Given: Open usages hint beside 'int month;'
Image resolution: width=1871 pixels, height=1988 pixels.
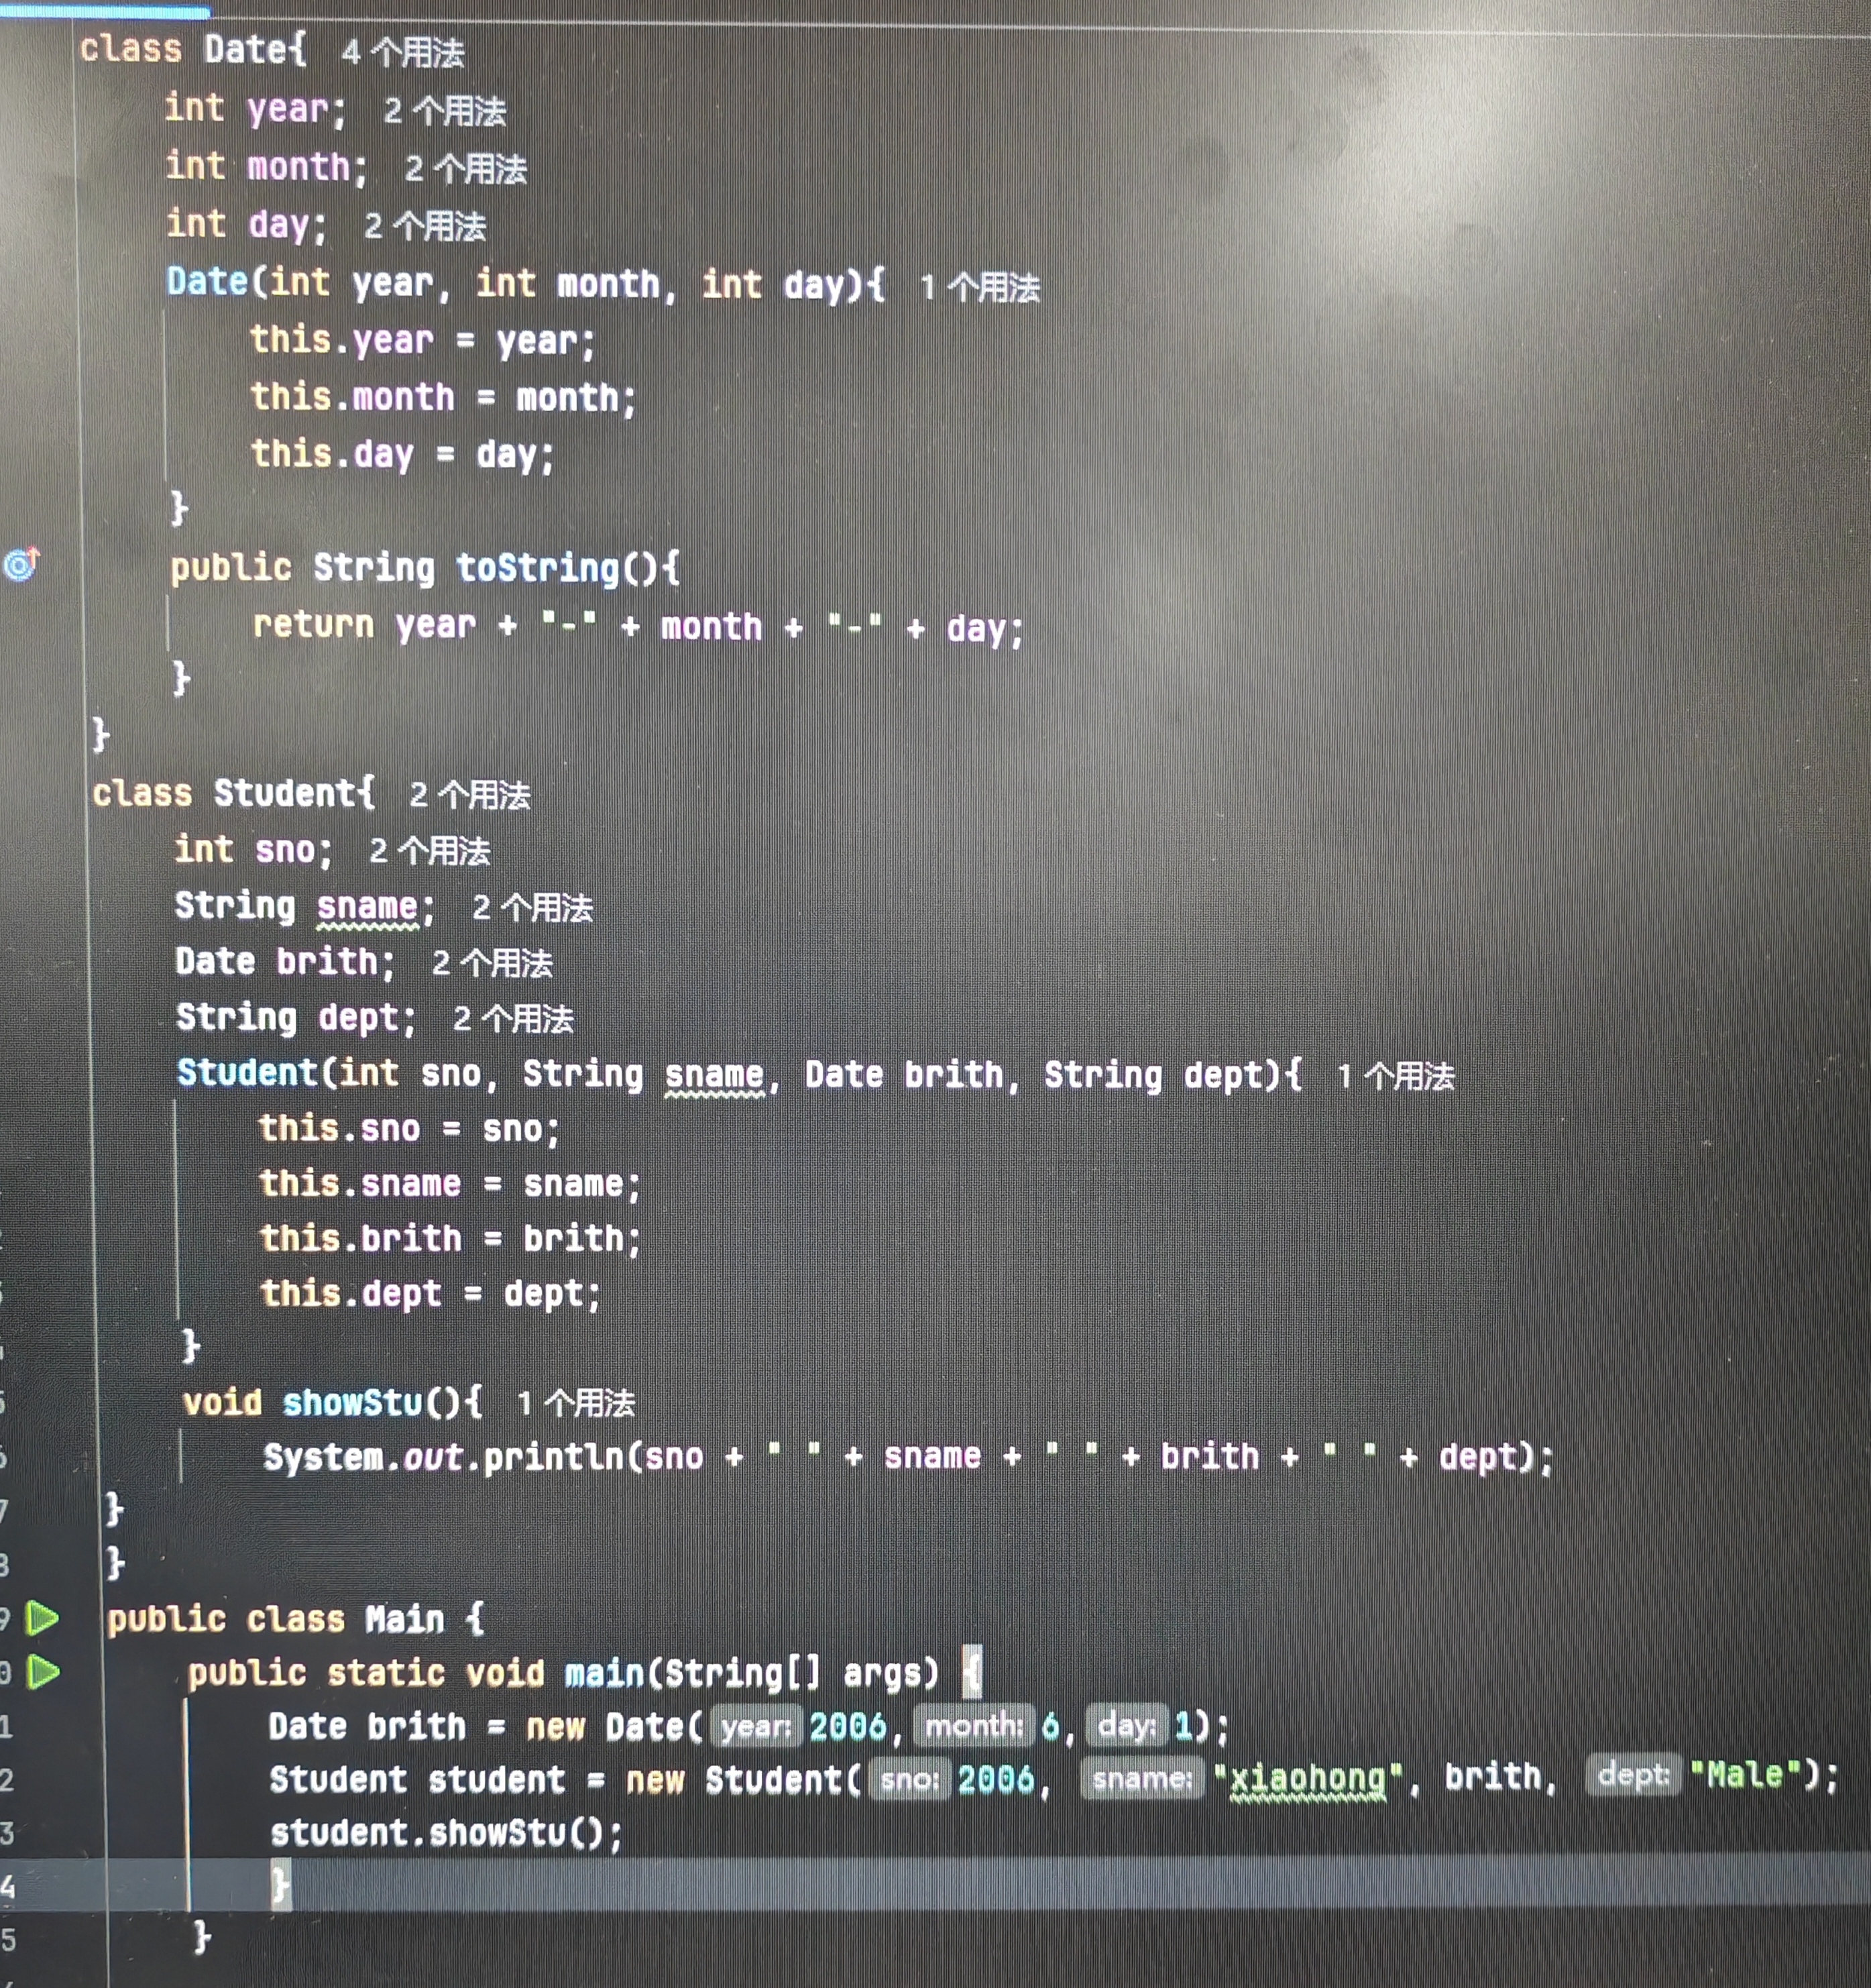Looking at the screenshot, I should pos(466,169).
